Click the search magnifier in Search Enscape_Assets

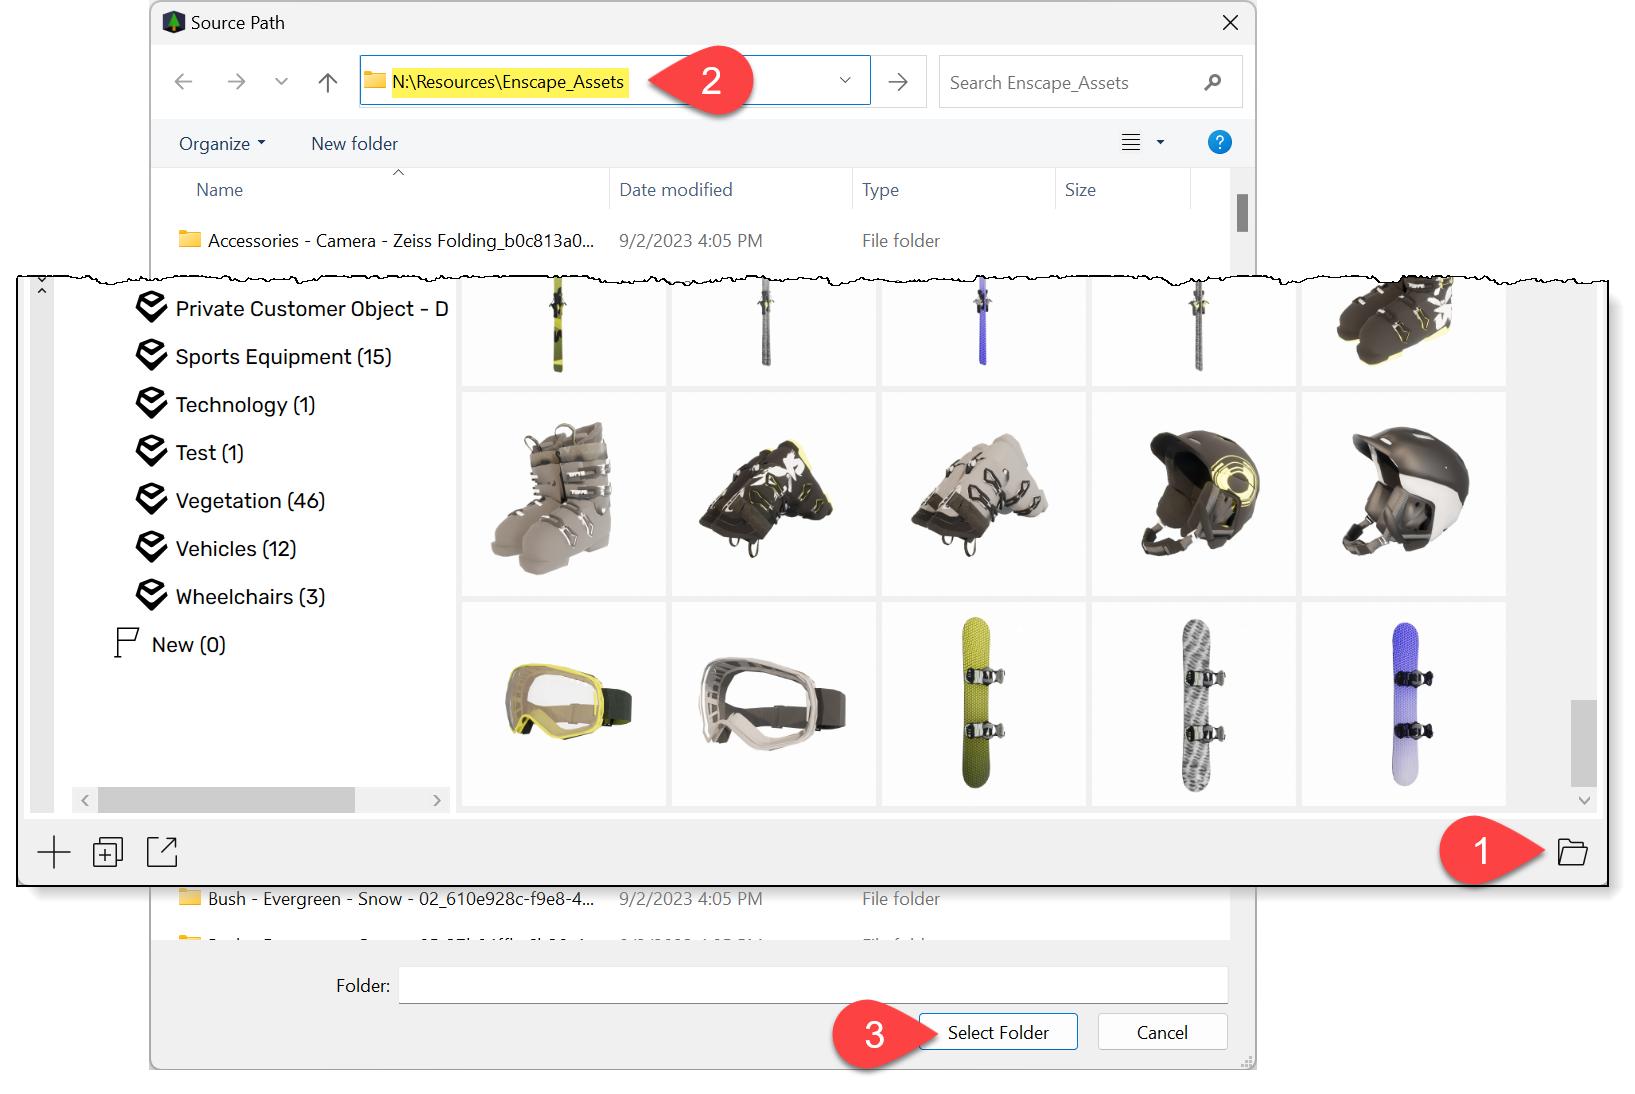[x=1213, y=82]
